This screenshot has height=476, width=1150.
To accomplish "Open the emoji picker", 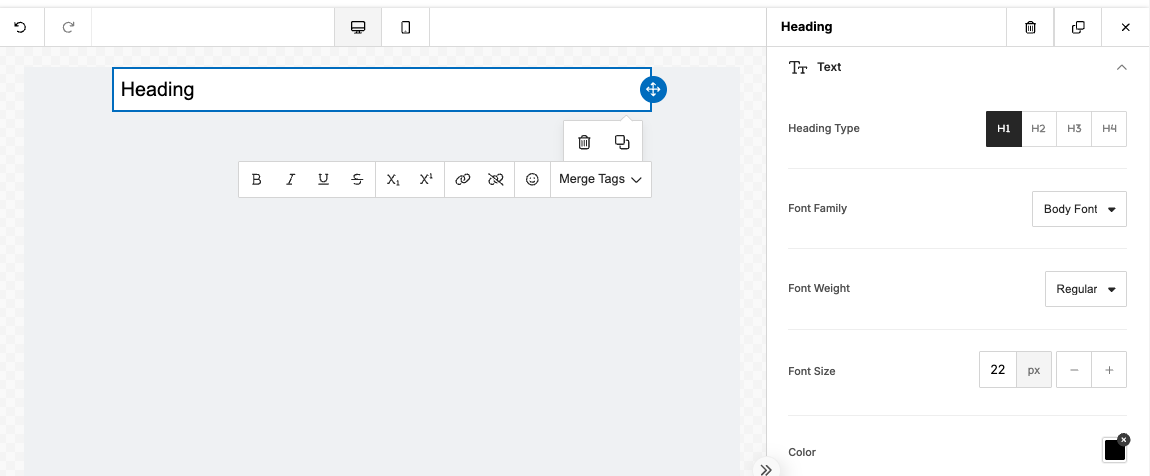I will pyautogui.click(x=532, y=179).
